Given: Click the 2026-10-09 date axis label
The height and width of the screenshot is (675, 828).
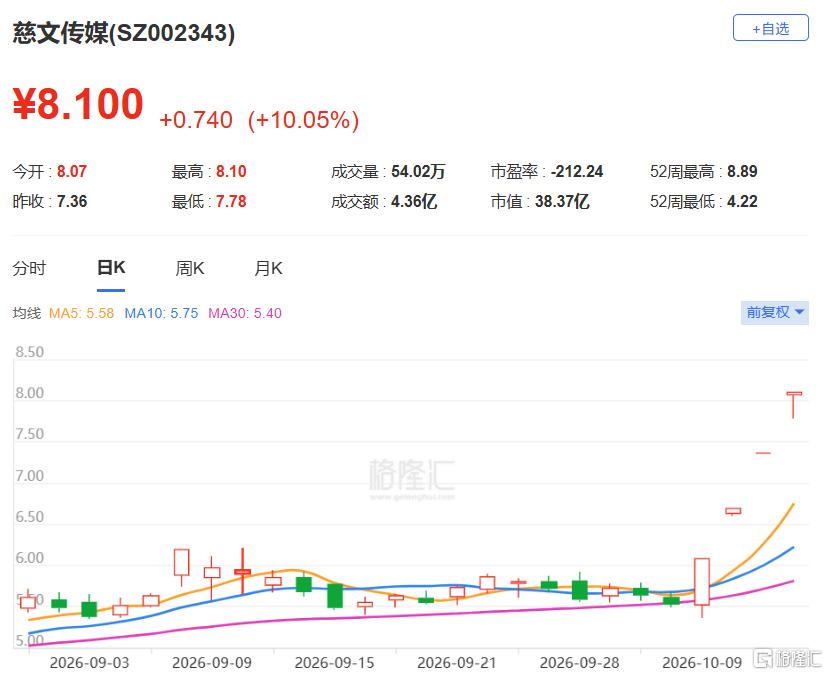Looking at the screenshot, I should tap(702, 662).
